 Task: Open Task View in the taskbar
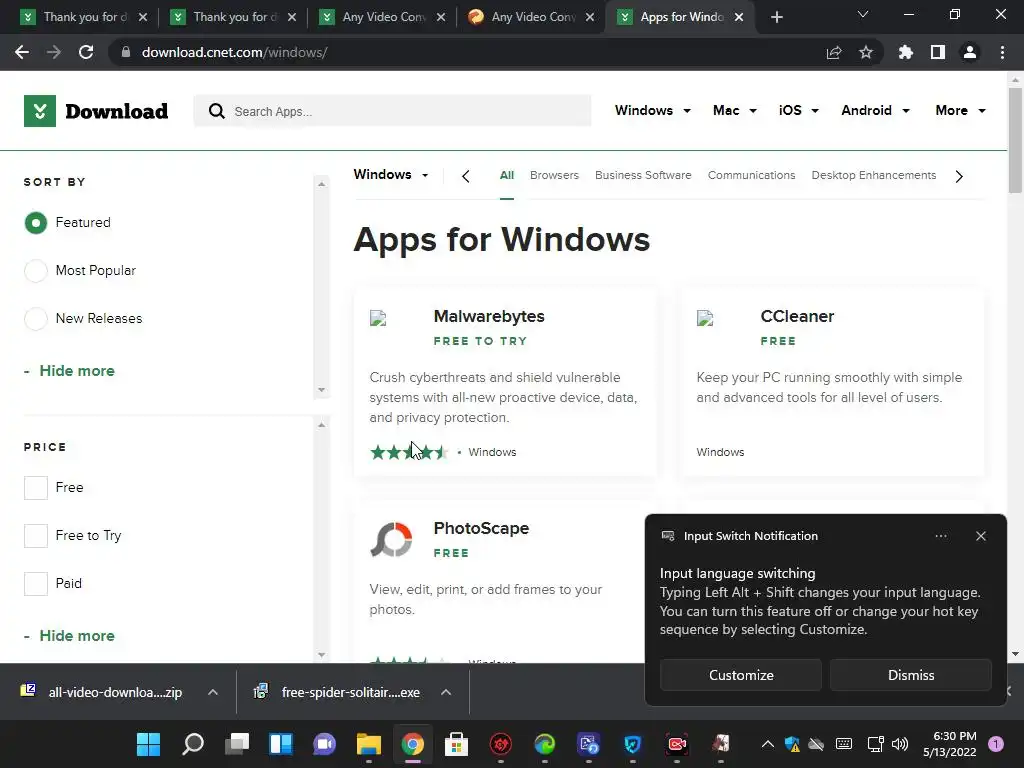[x=237, y=744]
